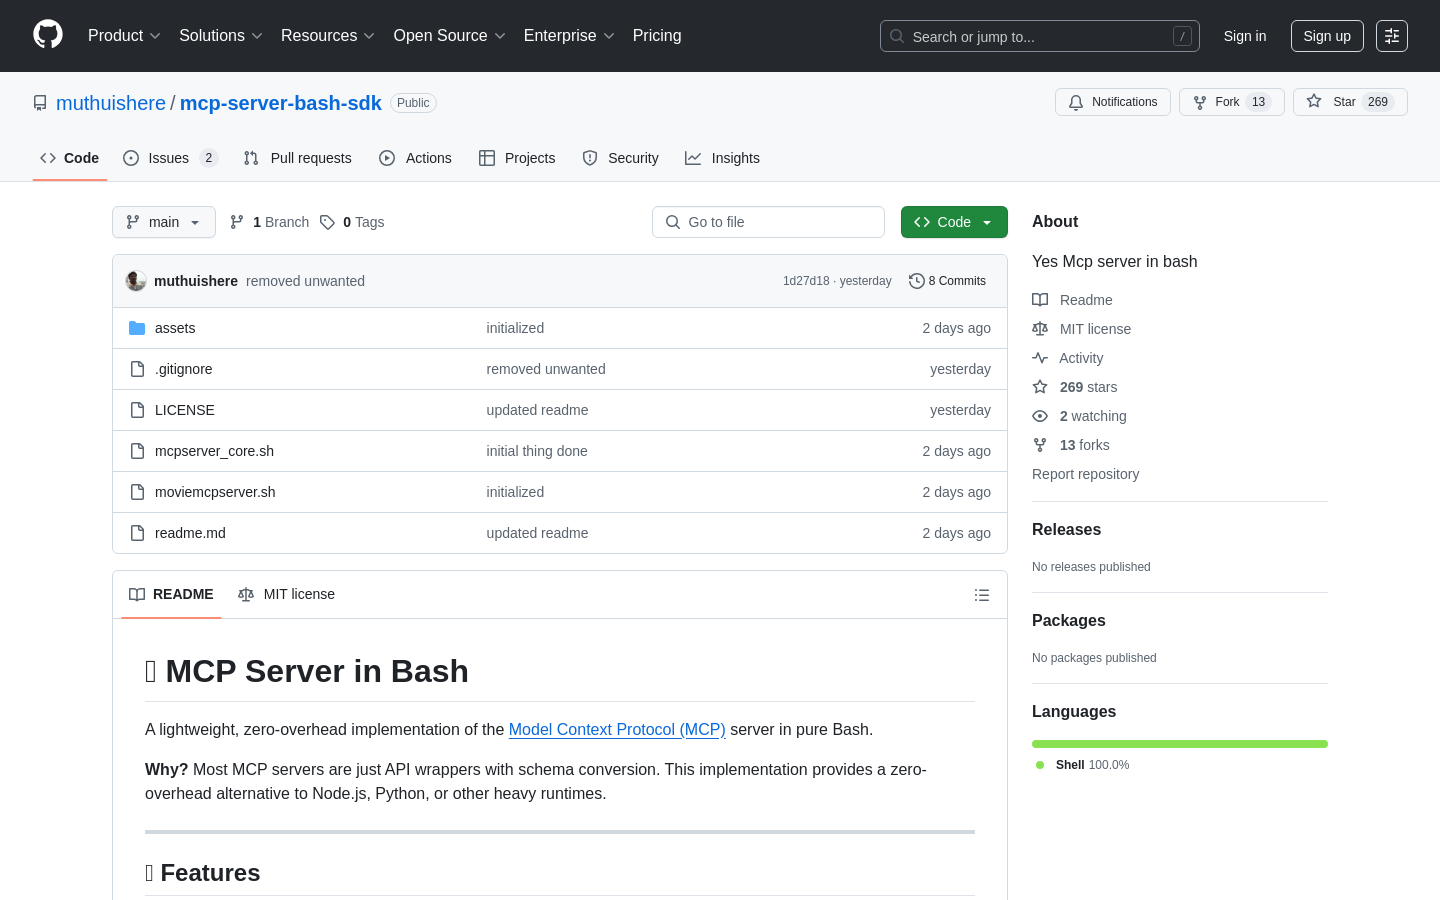Screen dimensions: 1440x900
Task: Open the Pricing page
Action: [657, 35]
